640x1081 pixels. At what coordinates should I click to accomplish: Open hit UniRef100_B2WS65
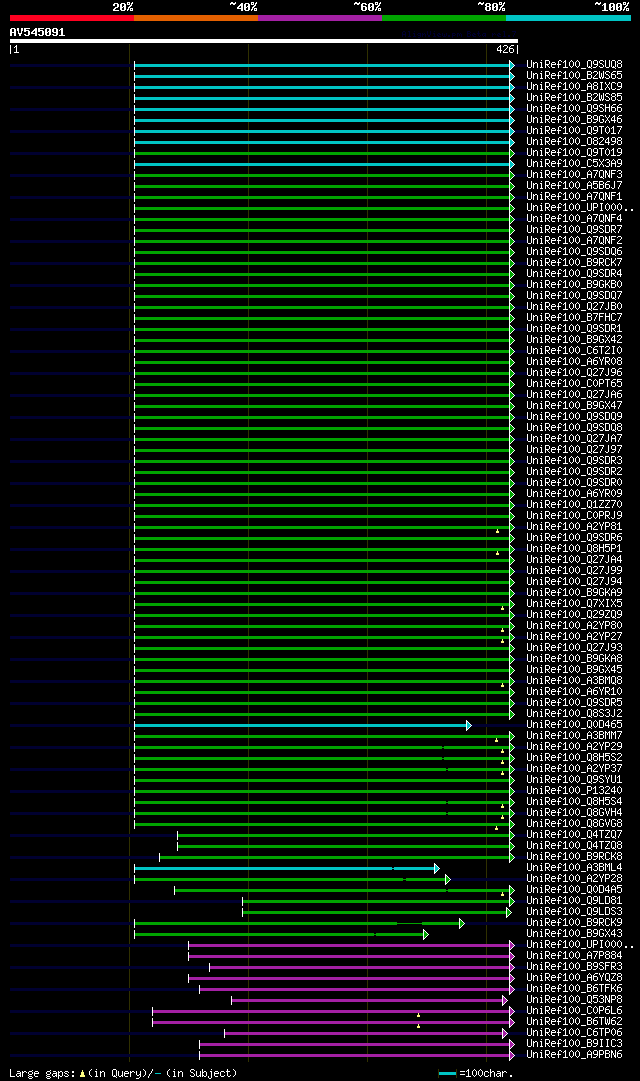click(x=574, y=76)
